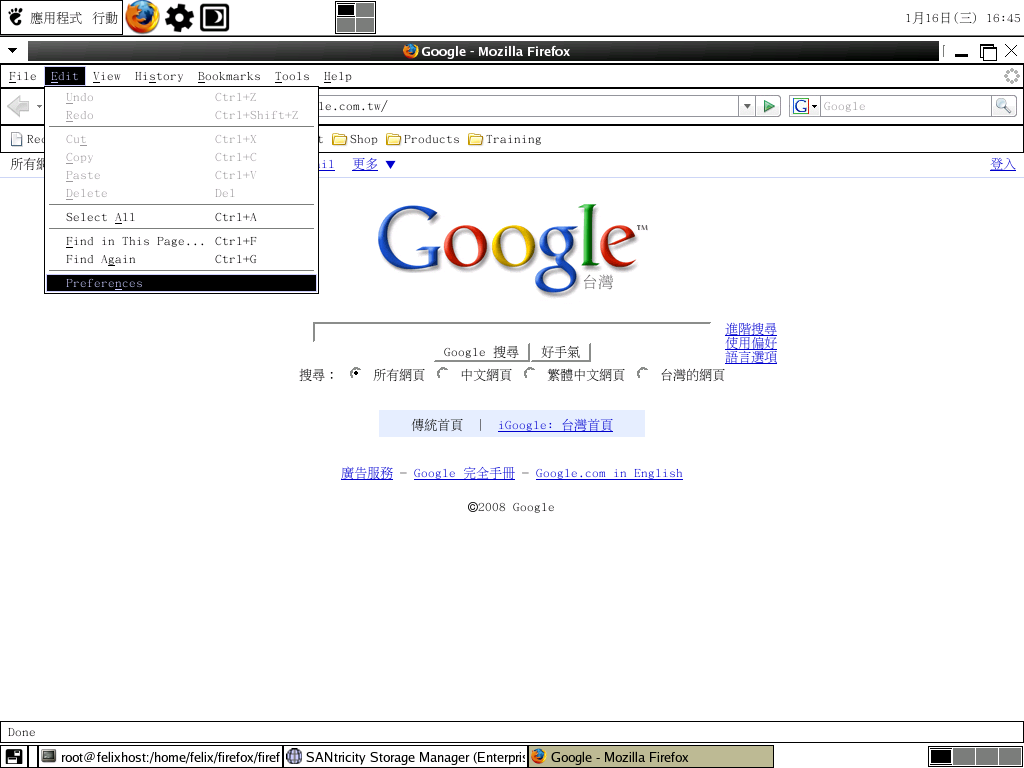
Task: Click the Firefox throbber activity icon
Action: coord(1012,76)
